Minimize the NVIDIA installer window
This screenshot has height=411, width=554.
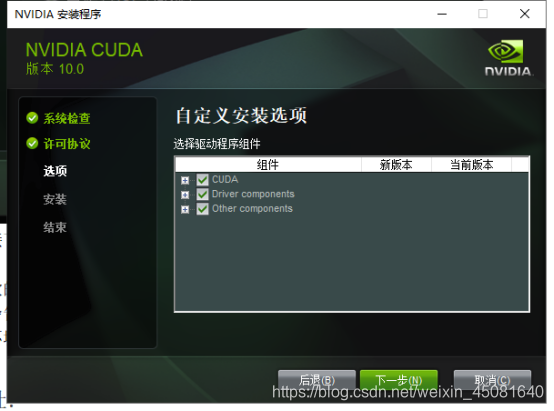tap(442, 14)
